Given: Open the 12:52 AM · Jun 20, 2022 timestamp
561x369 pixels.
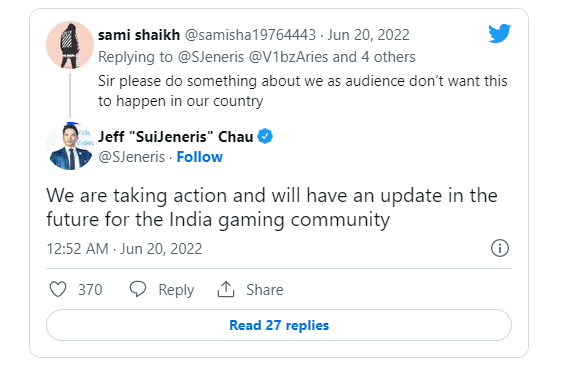Looking at the screenshot, I should pos(124,248).
